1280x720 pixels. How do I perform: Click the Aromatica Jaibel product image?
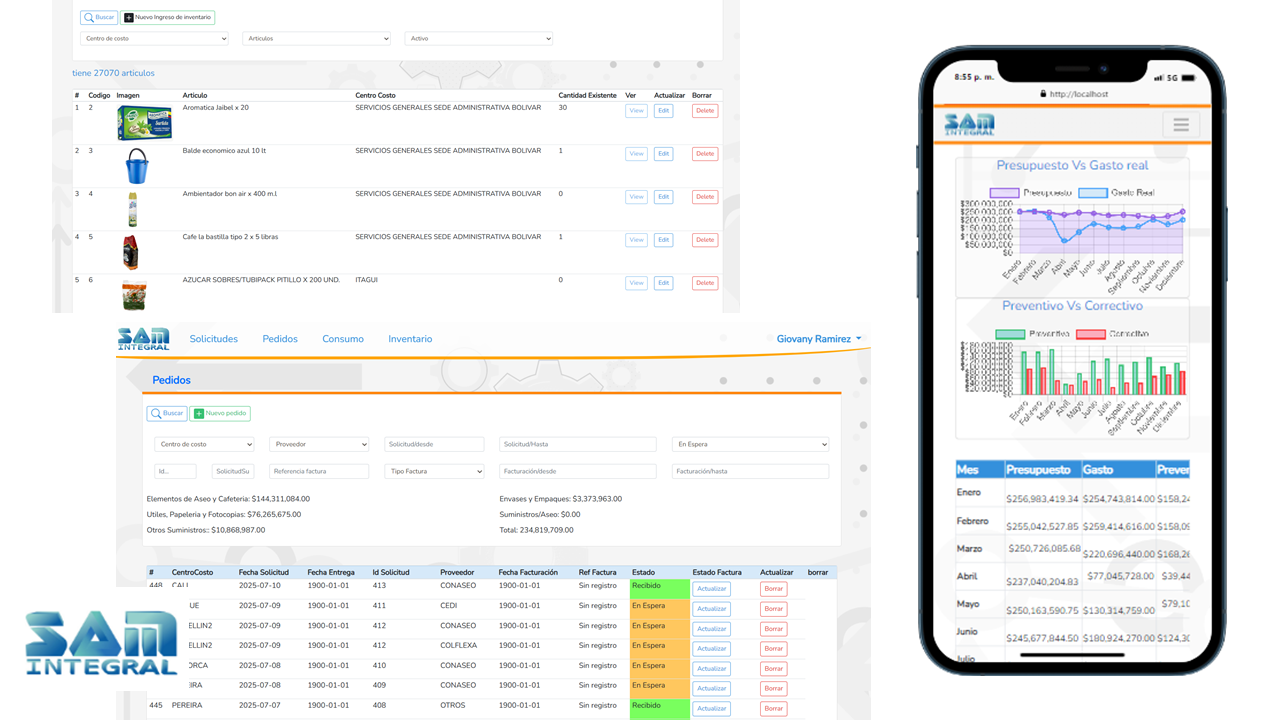[144, 123]
